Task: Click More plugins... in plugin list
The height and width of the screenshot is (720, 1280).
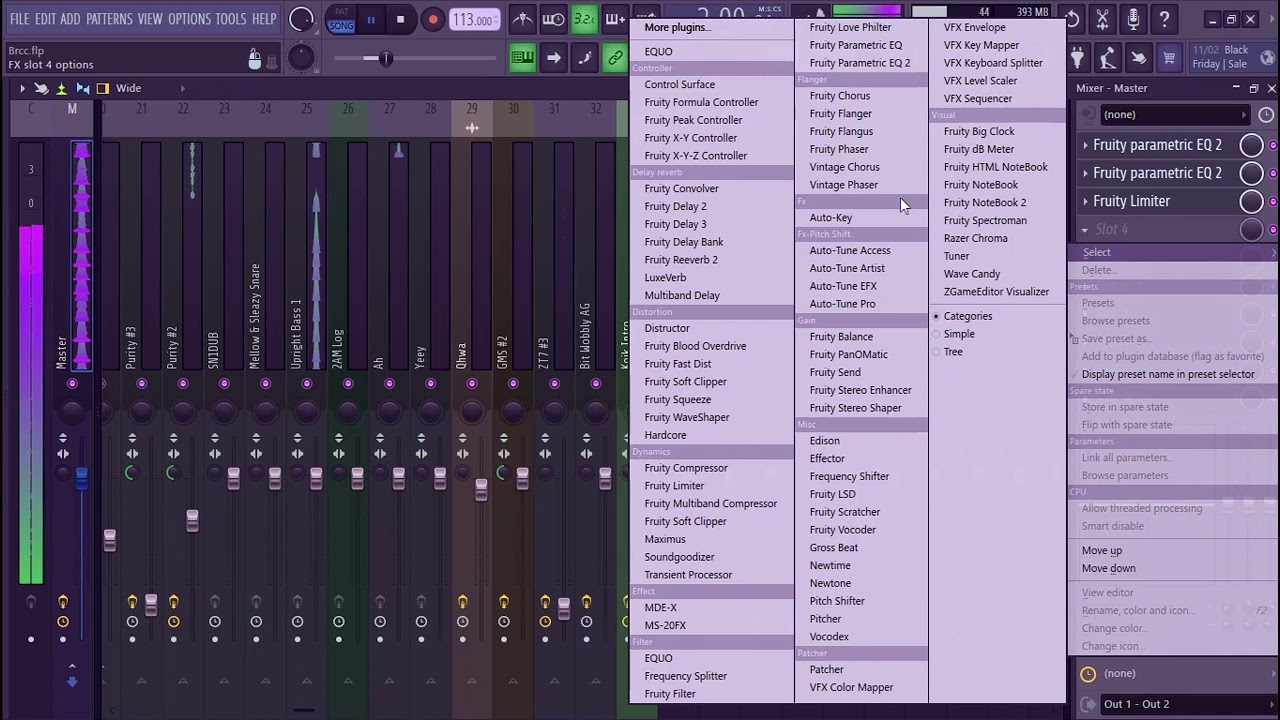Action: pyautogui.click(x=678, y=27)
